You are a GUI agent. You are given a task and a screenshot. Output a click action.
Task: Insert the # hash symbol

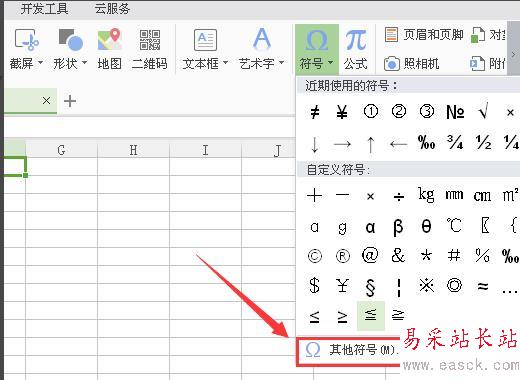click(454, 255)
